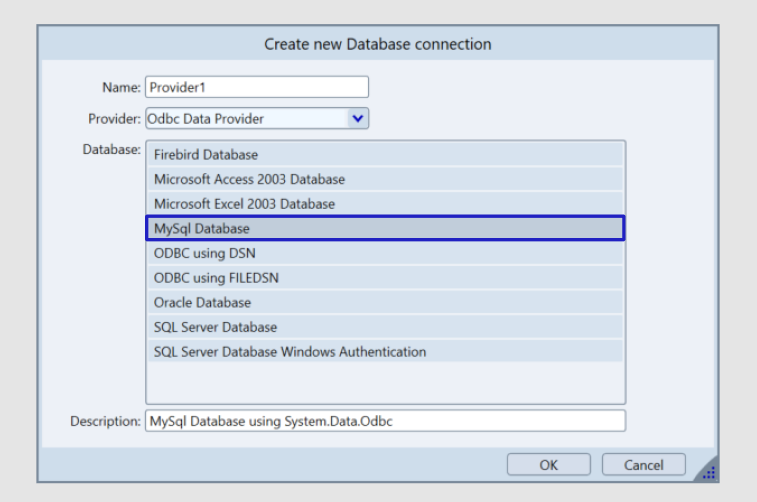This screenshot has height=502, width=757.
Task: Open the Provider dropdown arrow
Action: [358, 119]
